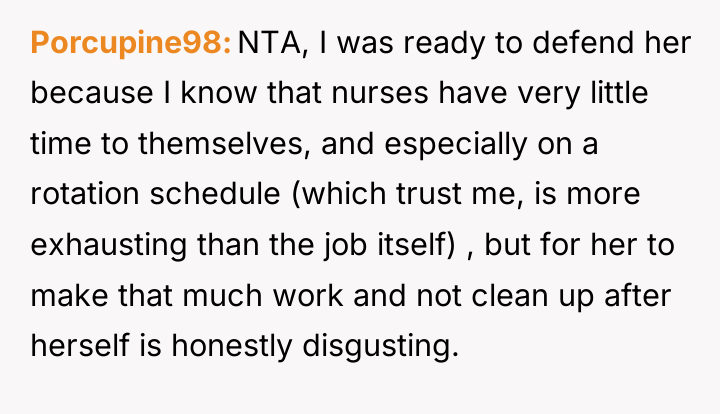Click the word "herself" on the last line
This screenshot has height=414, width=720.
[80, 345]
